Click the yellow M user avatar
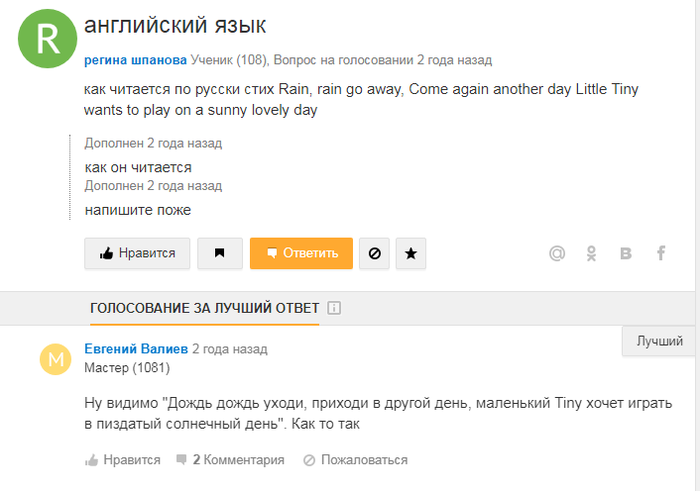The image size is (700, 491). pyautogui.click(x=56, y=359)
